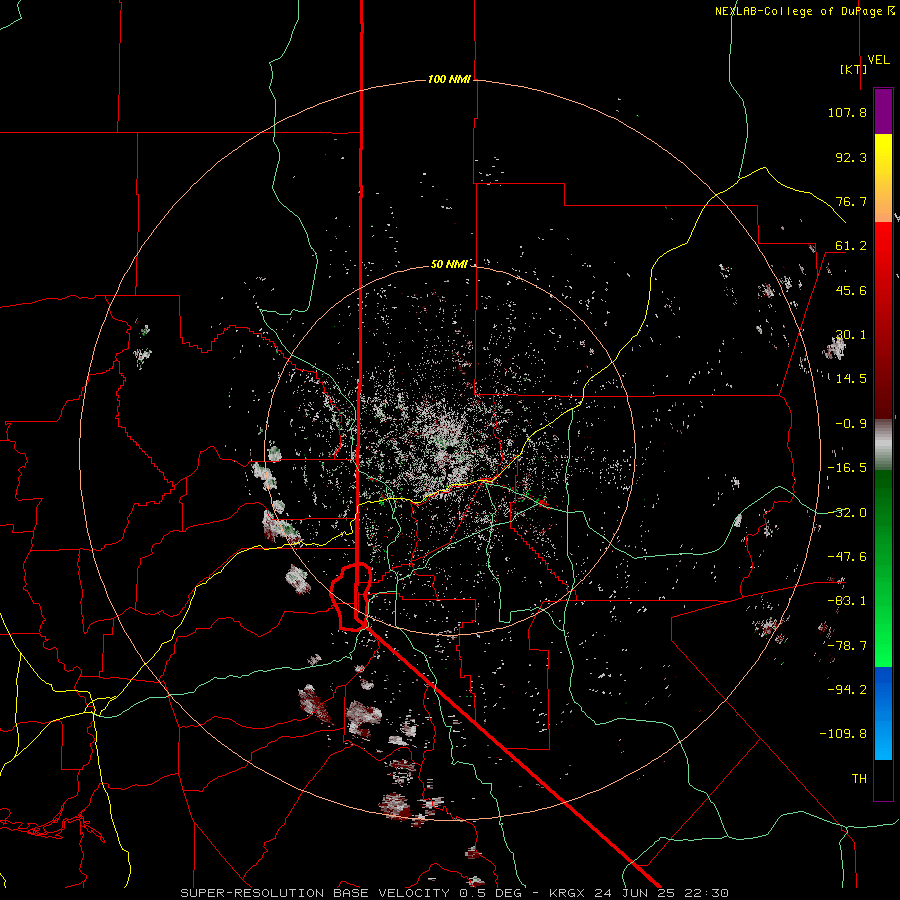Image resolution: width=900 pixels, height=900 pixels.
Task: Select the 61.2 scale value
Action: coord(851,246)
